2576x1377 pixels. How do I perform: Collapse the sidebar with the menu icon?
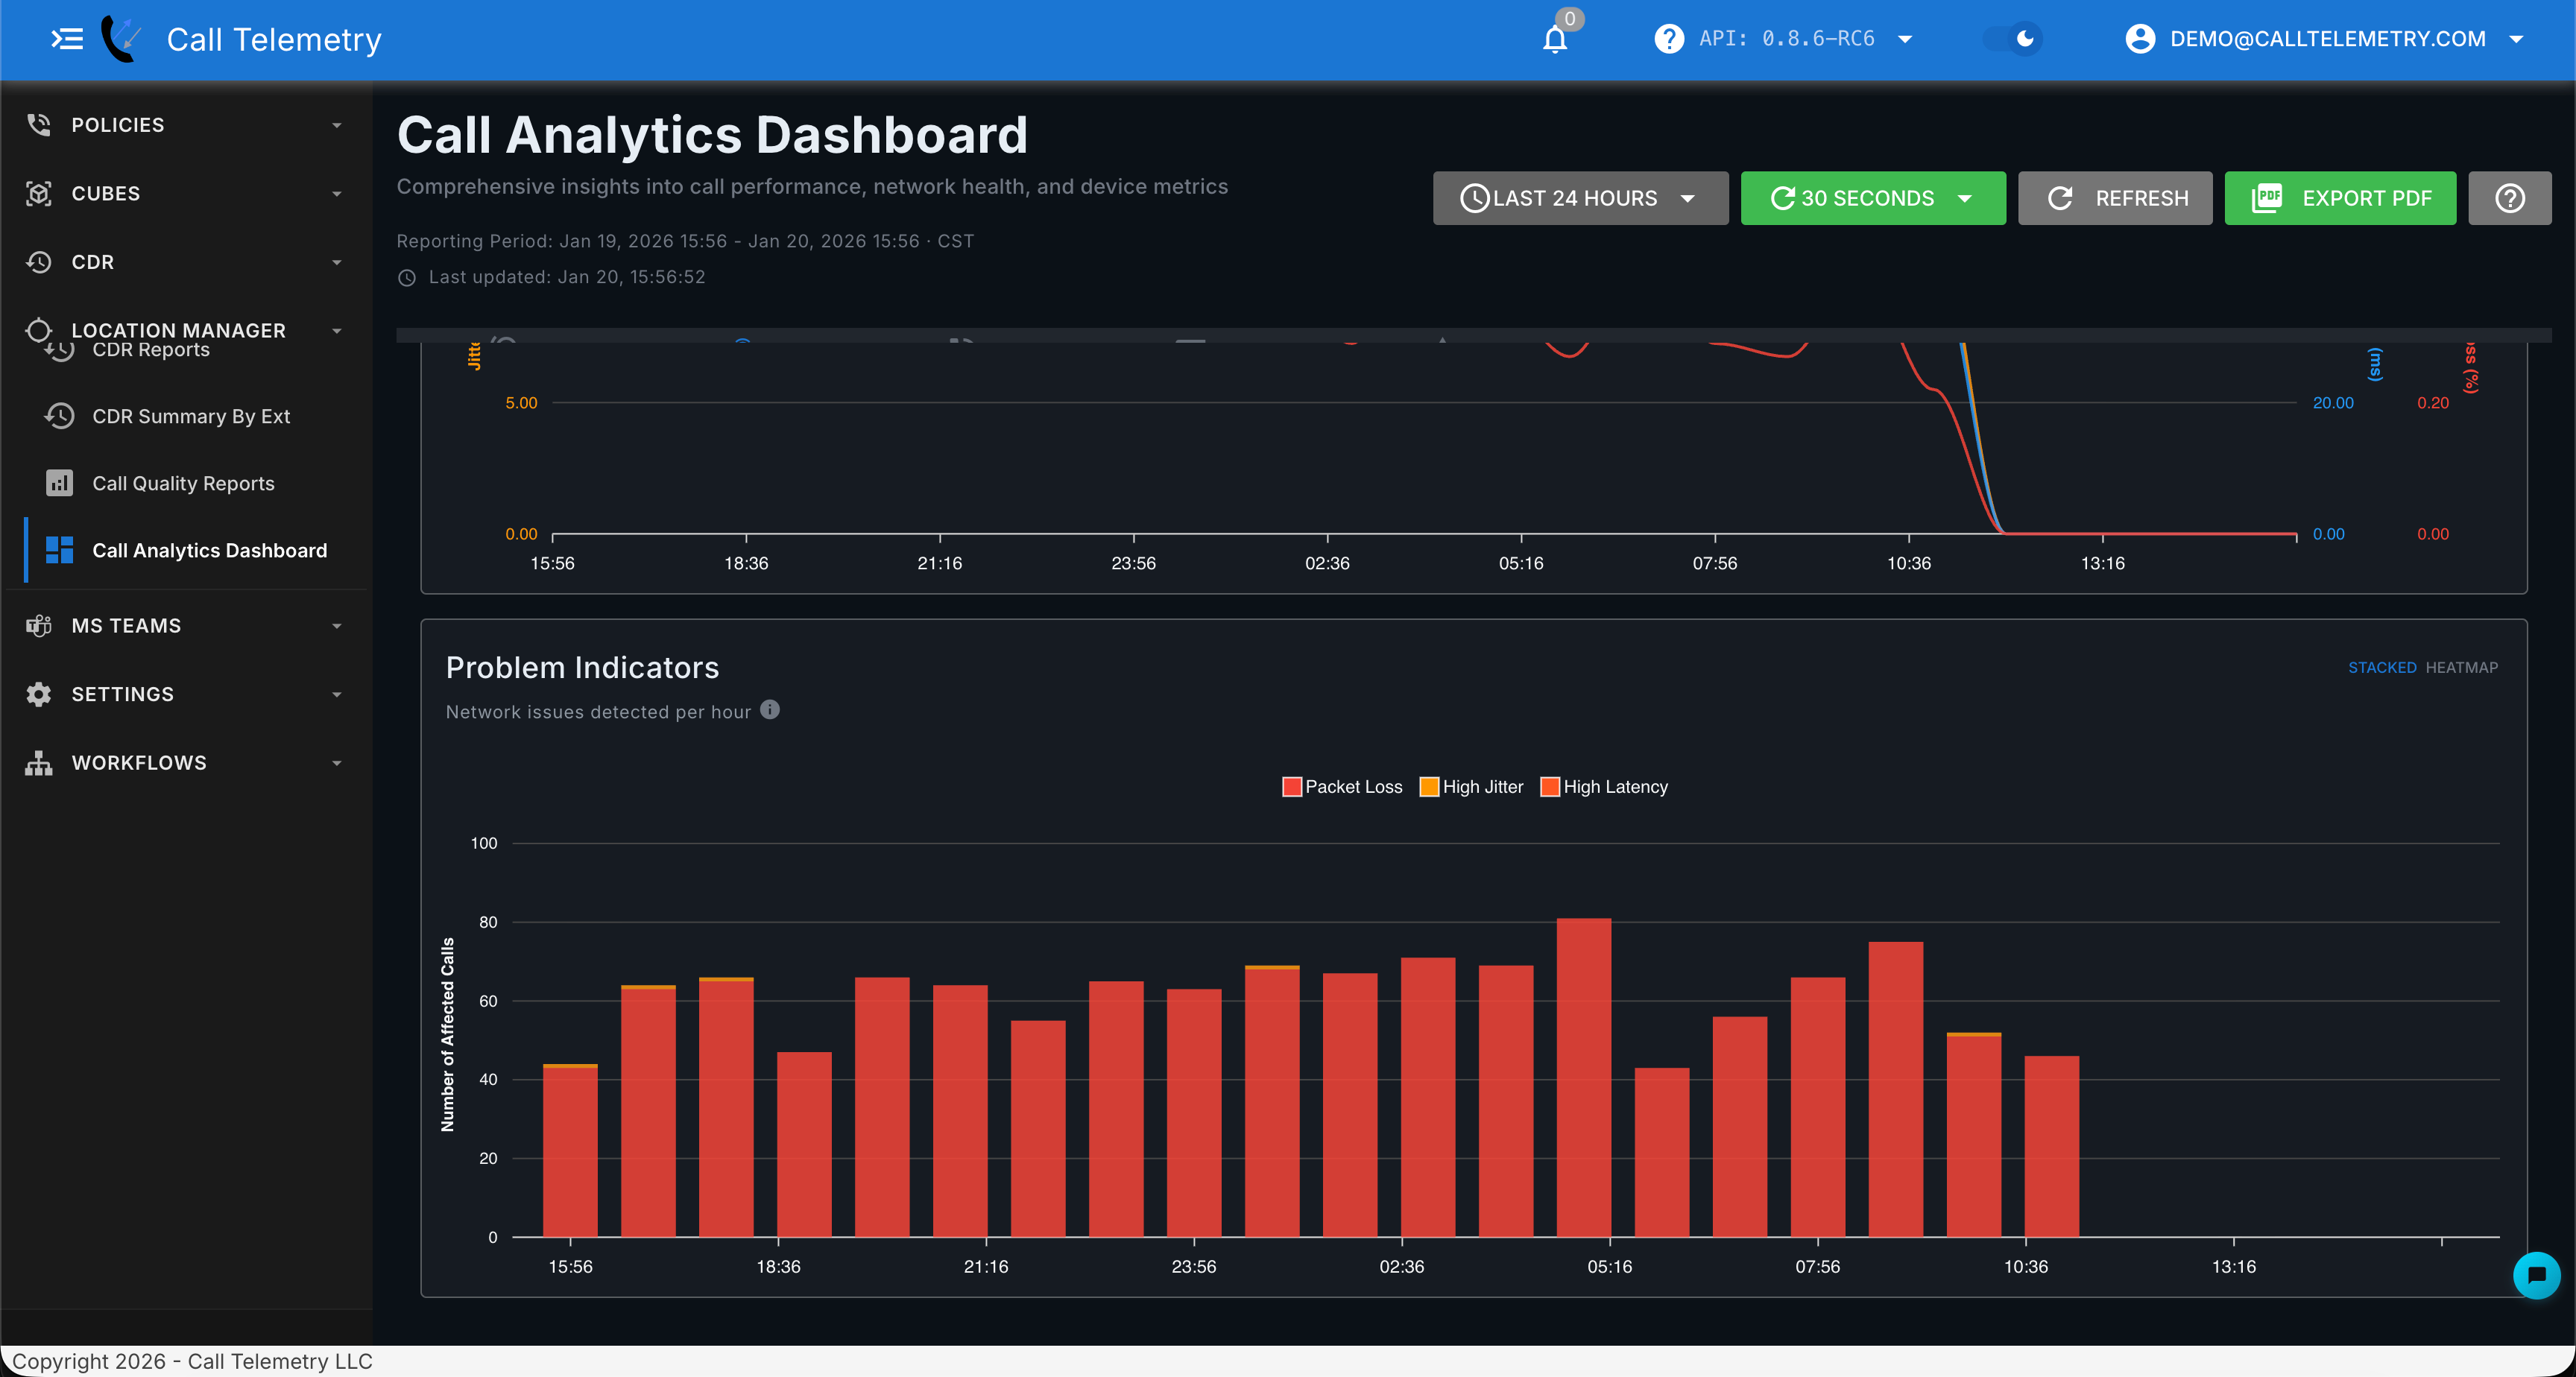(67, 39)
